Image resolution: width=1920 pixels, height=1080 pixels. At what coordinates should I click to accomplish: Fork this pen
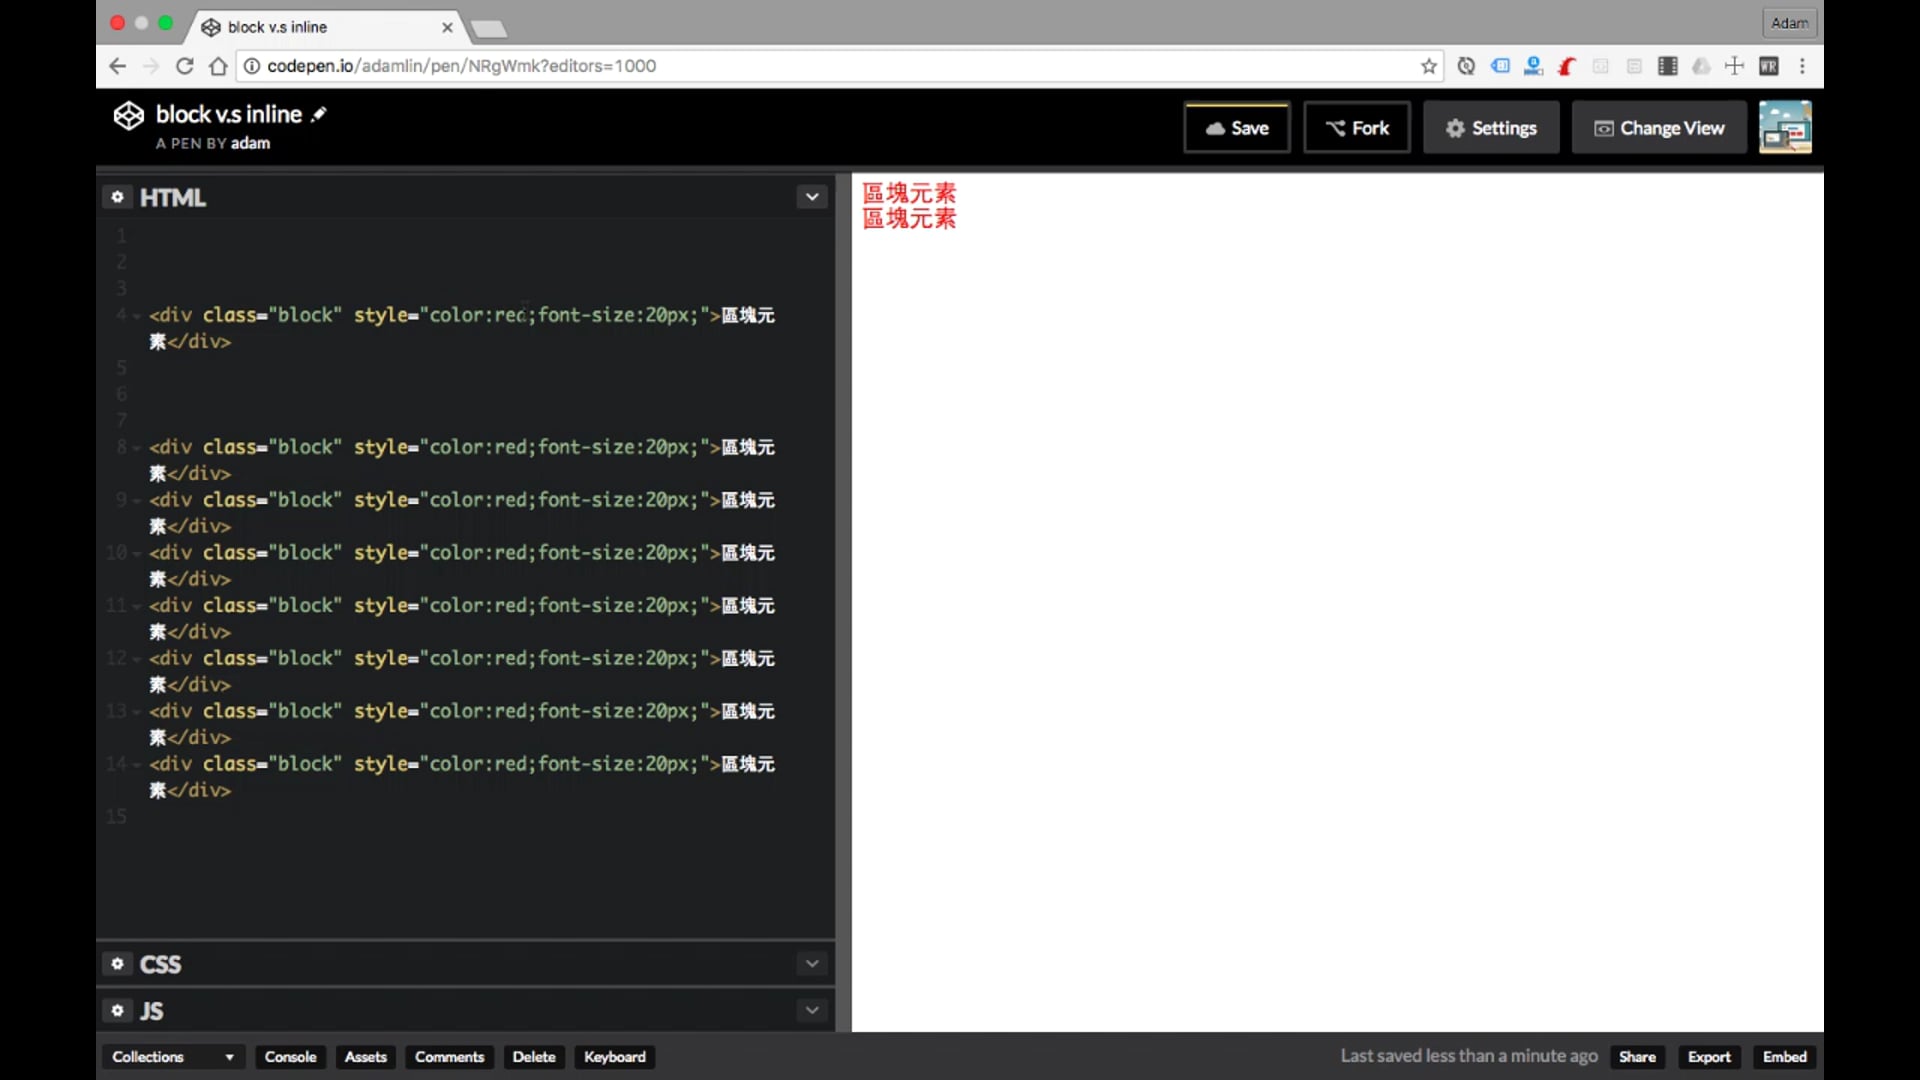(x=1357, y=128)
